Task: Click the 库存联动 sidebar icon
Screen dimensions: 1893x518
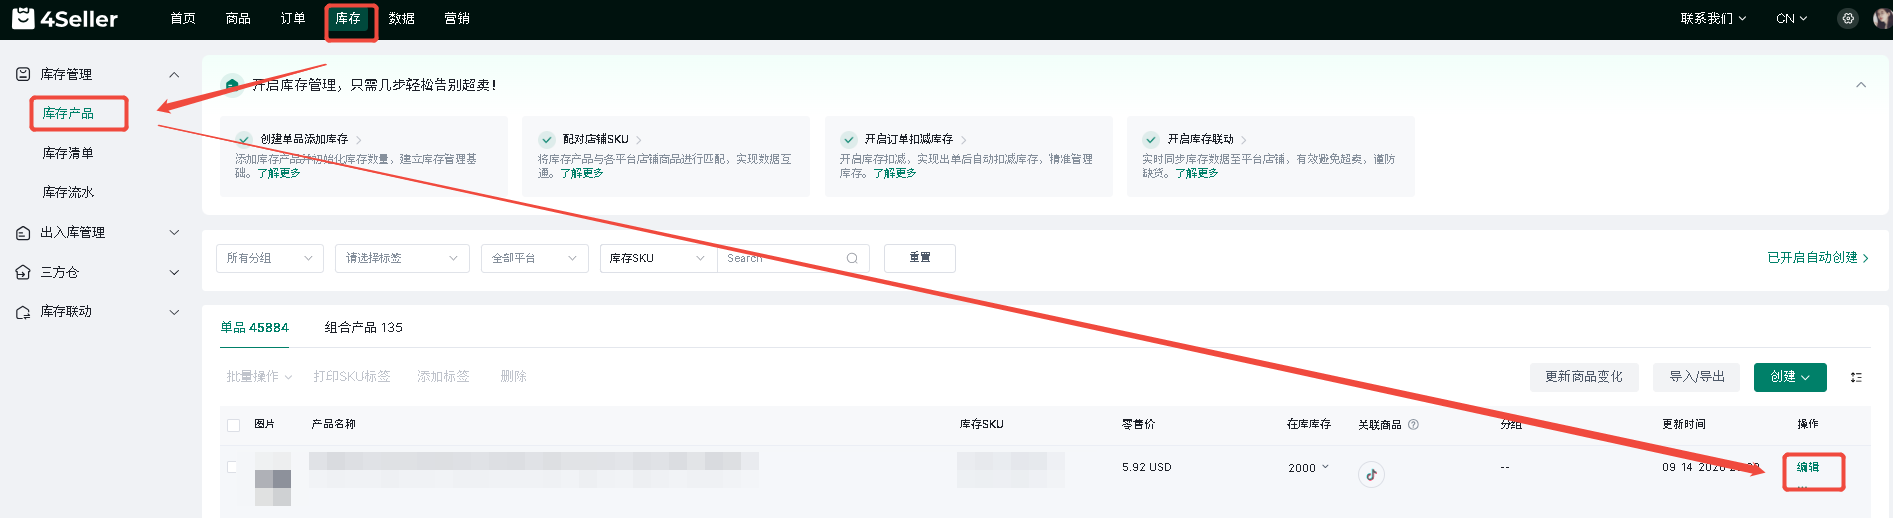Action: 23,312
